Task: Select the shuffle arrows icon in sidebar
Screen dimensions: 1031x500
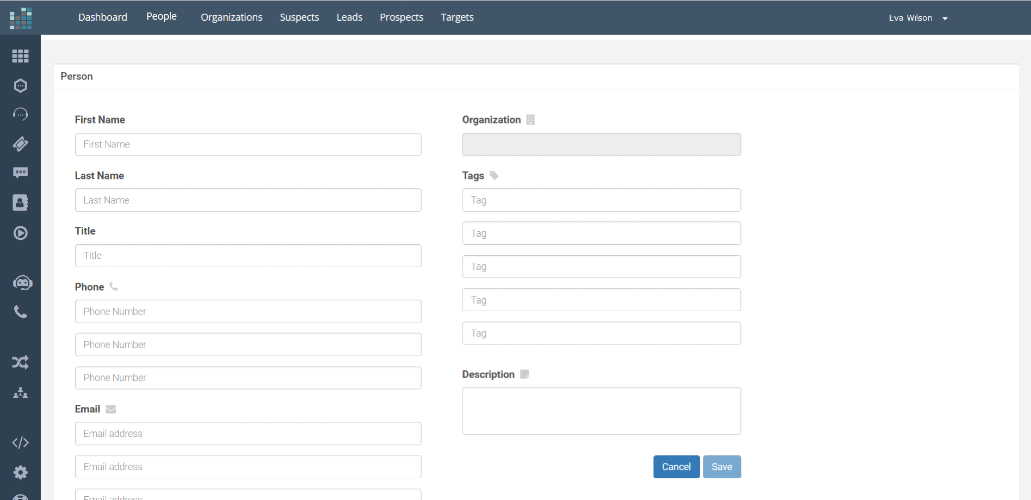Action: pos(20,362)
